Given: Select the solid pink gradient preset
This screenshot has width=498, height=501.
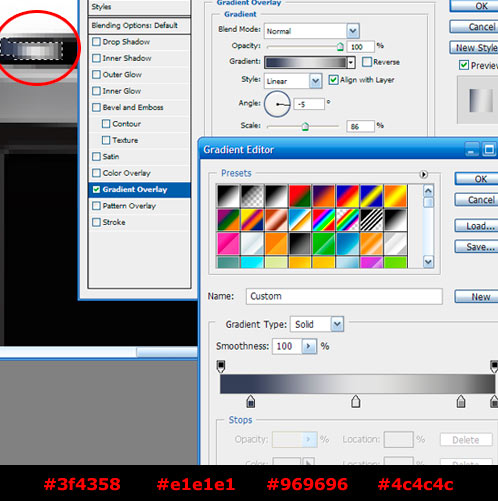Looking at the screenshot, I should pyautogui.click(x=228, y=243).
